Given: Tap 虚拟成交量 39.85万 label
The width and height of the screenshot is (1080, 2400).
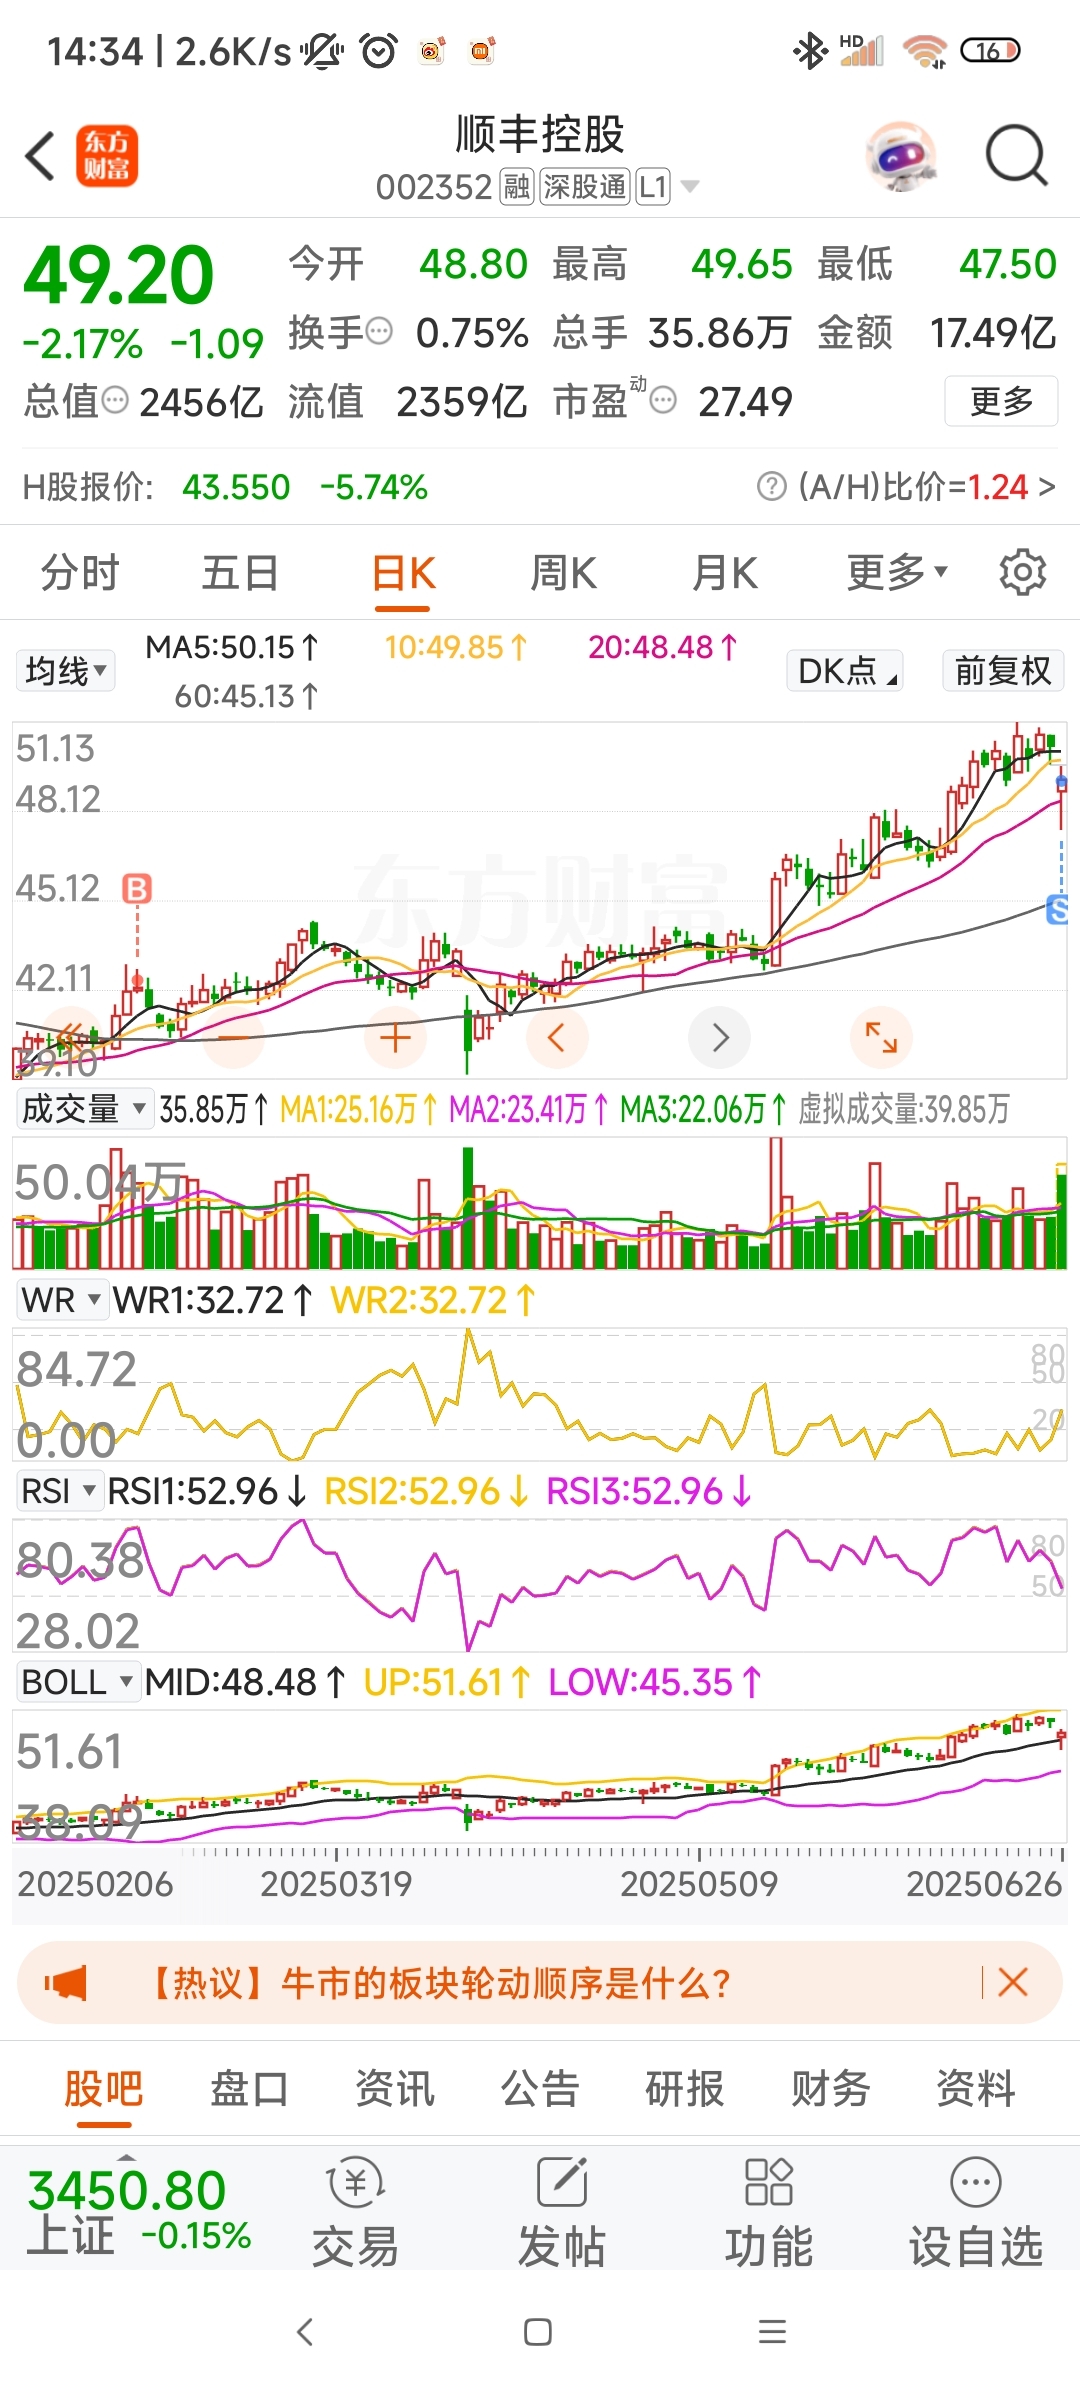Looking at the screenshot, I should (904, 1109).
